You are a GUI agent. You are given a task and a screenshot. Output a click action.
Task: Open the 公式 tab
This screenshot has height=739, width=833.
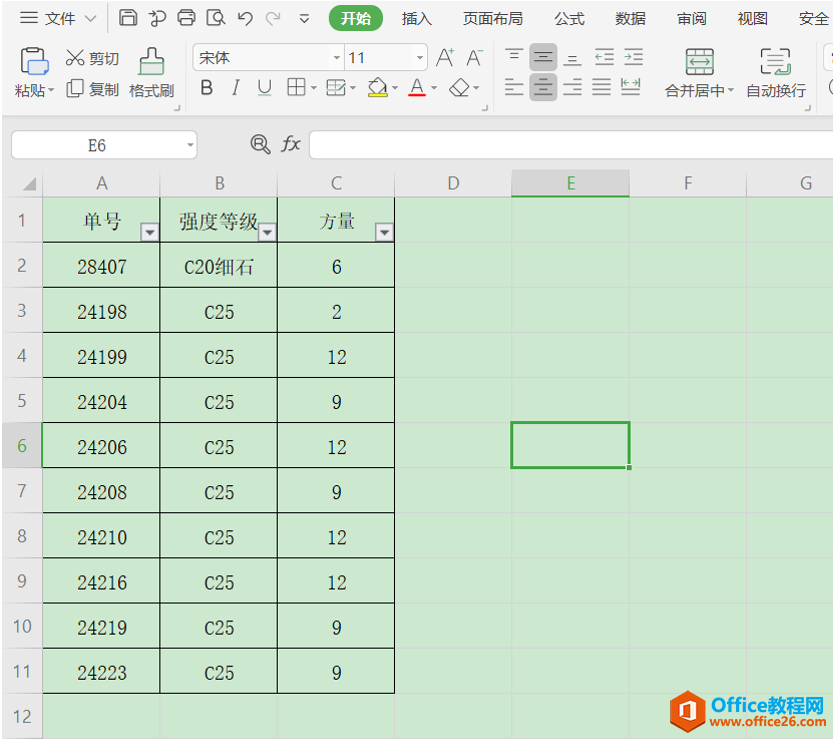569,19
